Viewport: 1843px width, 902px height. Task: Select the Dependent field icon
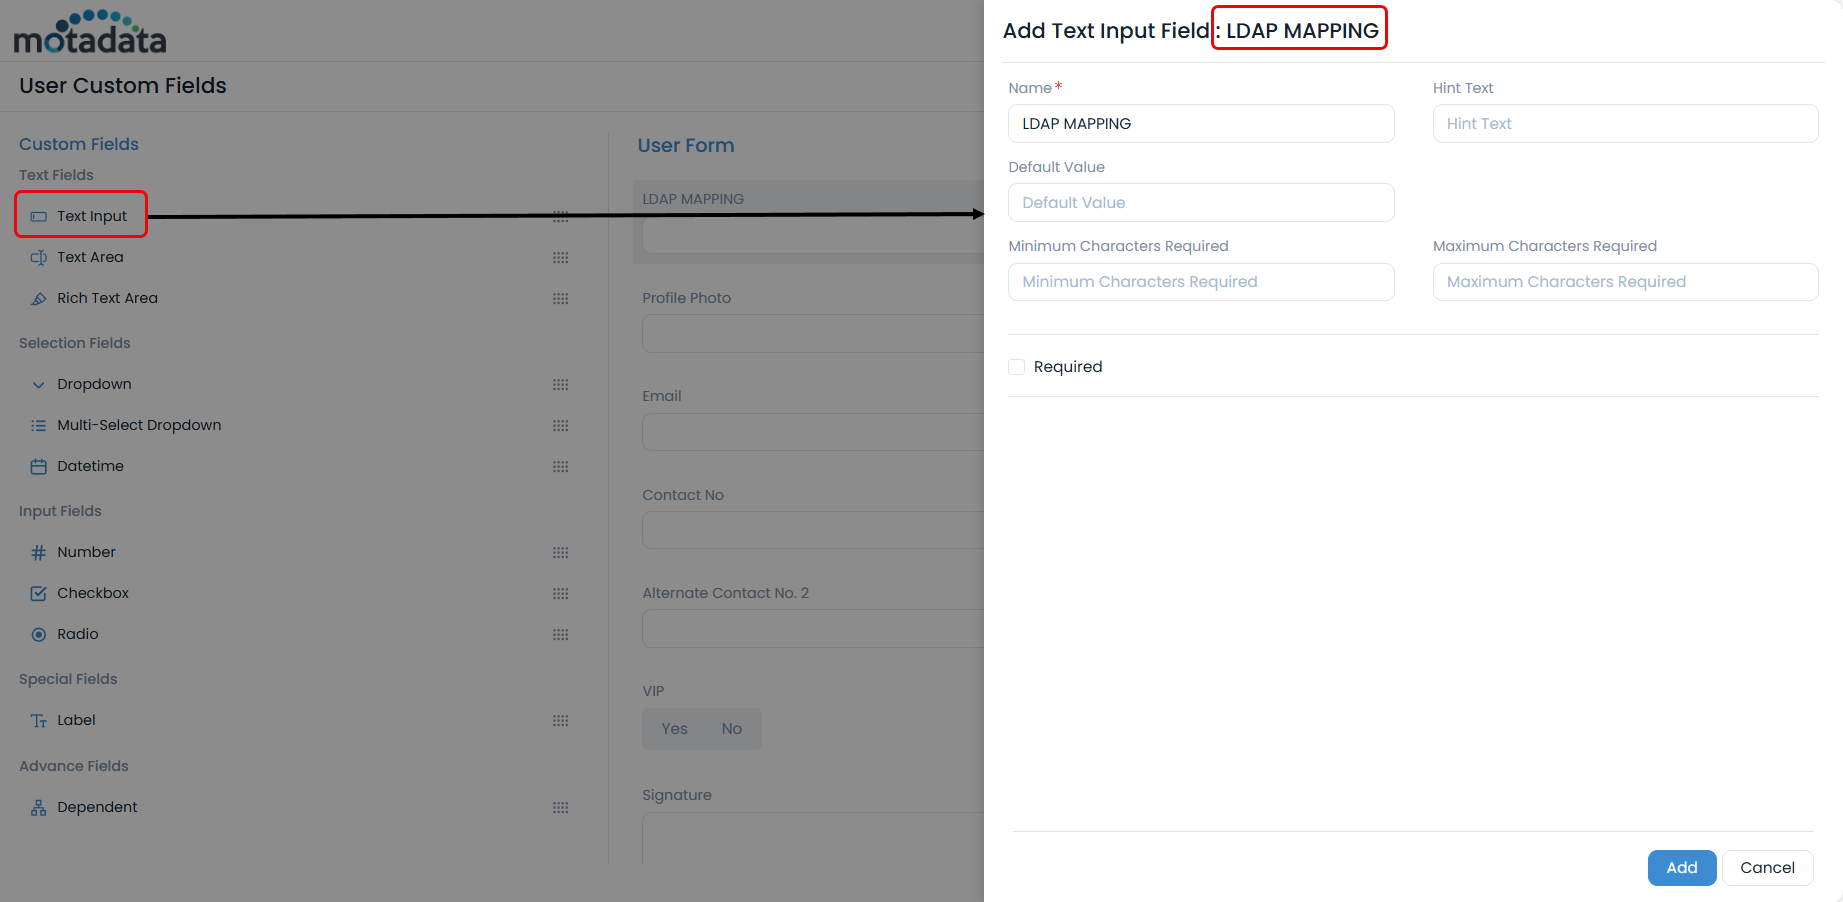point(39,808)
